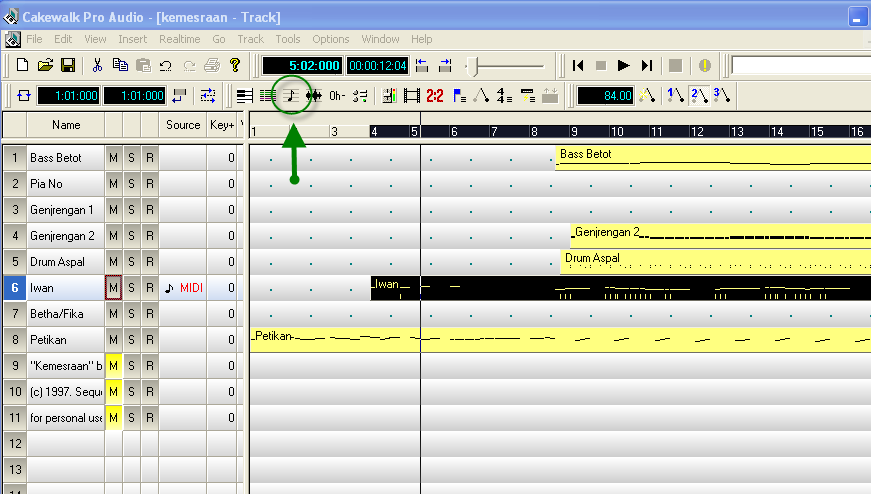Select tempo ratio 2 button

[699, 96]
